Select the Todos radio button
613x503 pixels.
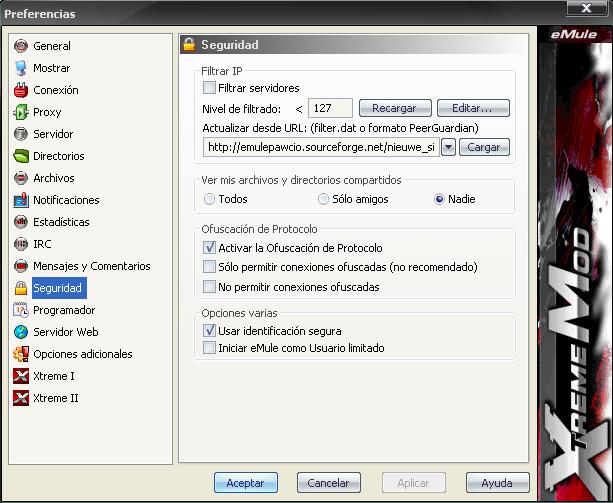pyautogui.click(x=209, y=199)
